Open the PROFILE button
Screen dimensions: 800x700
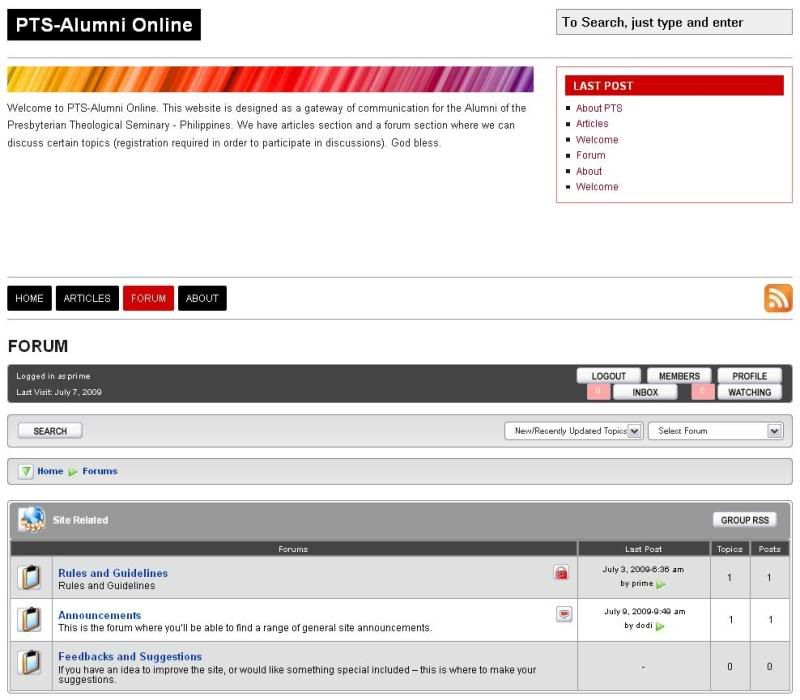[x=749, y=376]
